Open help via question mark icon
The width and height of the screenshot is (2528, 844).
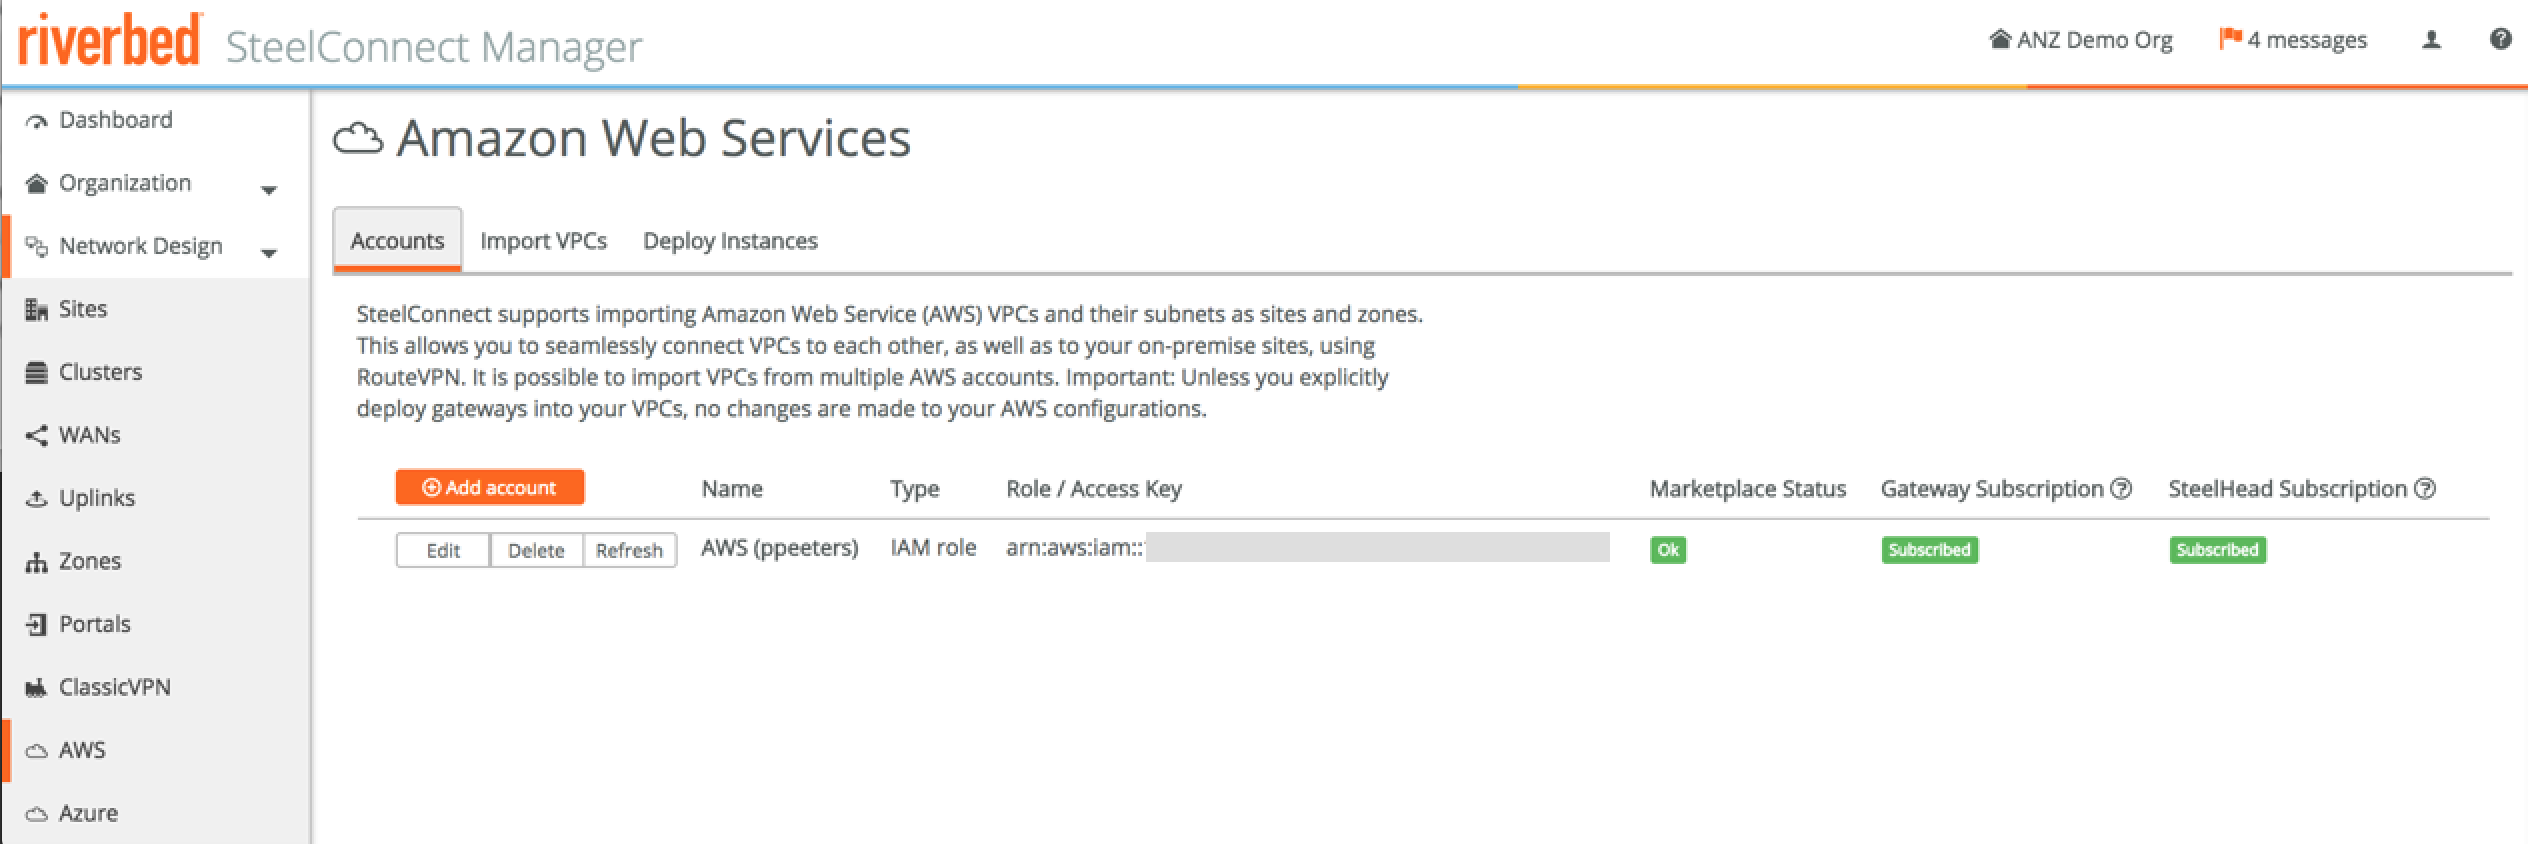[x=2500, y=40]
